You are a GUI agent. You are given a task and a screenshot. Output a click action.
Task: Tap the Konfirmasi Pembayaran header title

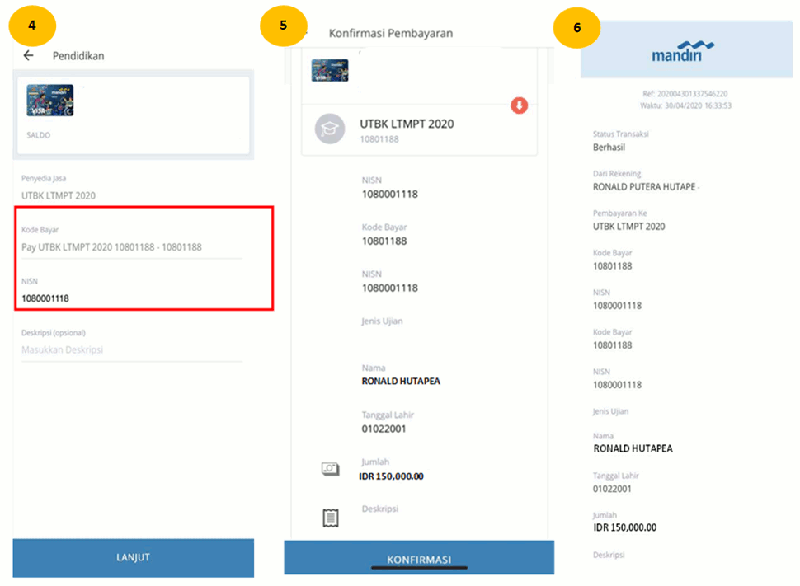[391, 33]
